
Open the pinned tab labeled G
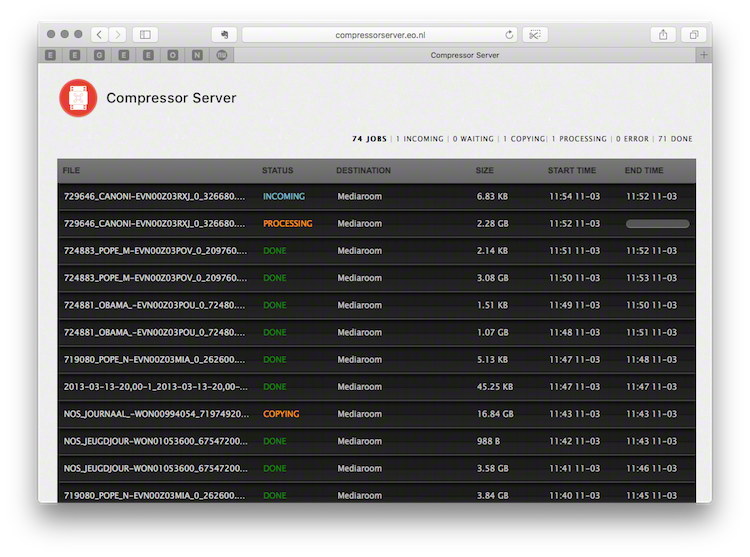pos(99,55)
